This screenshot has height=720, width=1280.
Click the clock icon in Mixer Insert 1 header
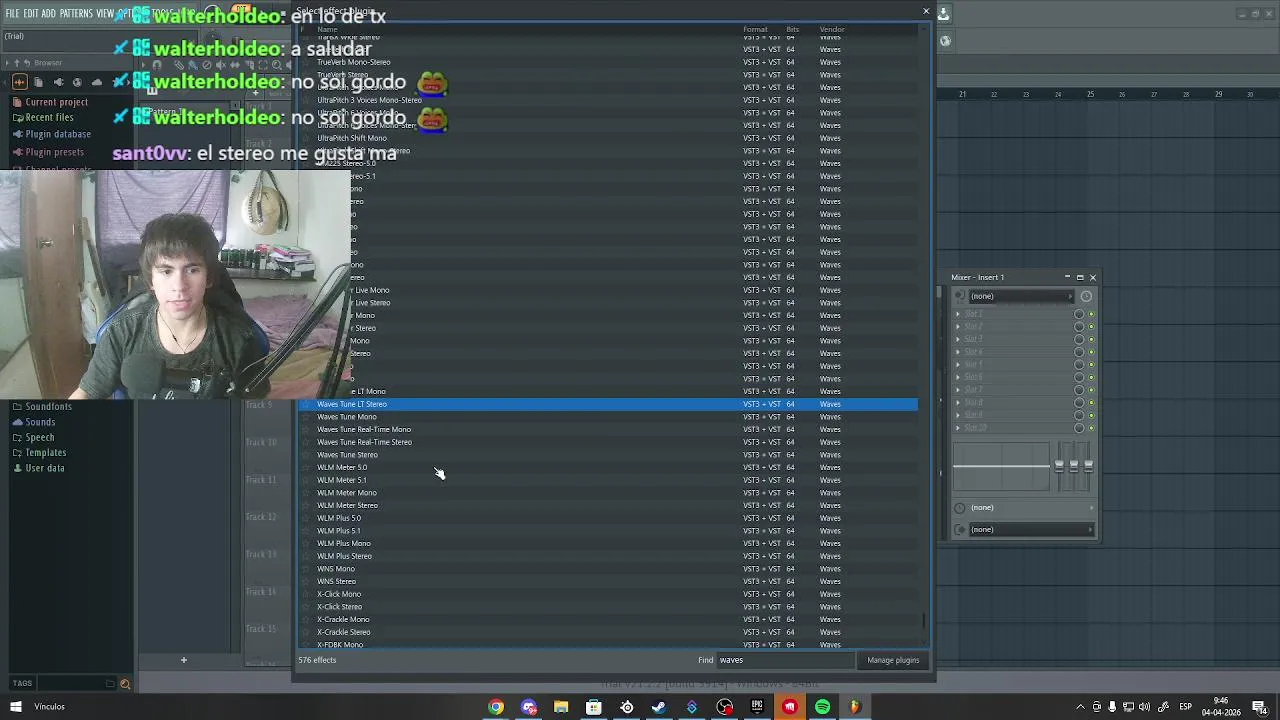(1086, 296)
